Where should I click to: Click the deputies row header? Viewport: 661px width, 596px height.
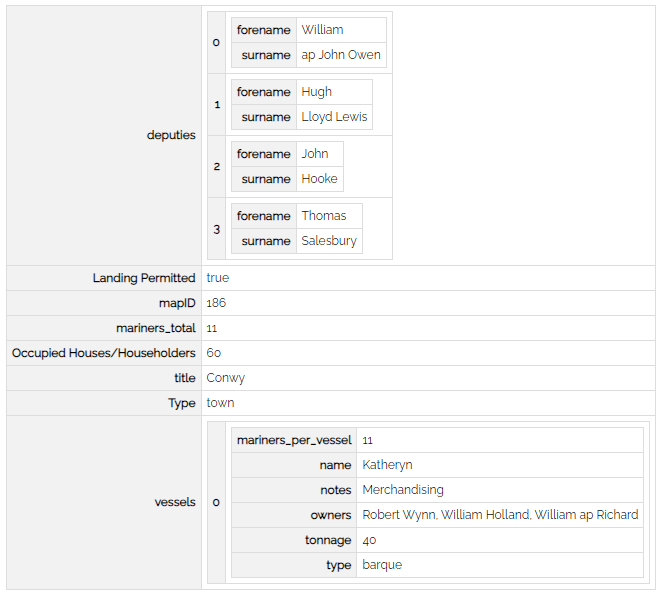tap(171, 135)
